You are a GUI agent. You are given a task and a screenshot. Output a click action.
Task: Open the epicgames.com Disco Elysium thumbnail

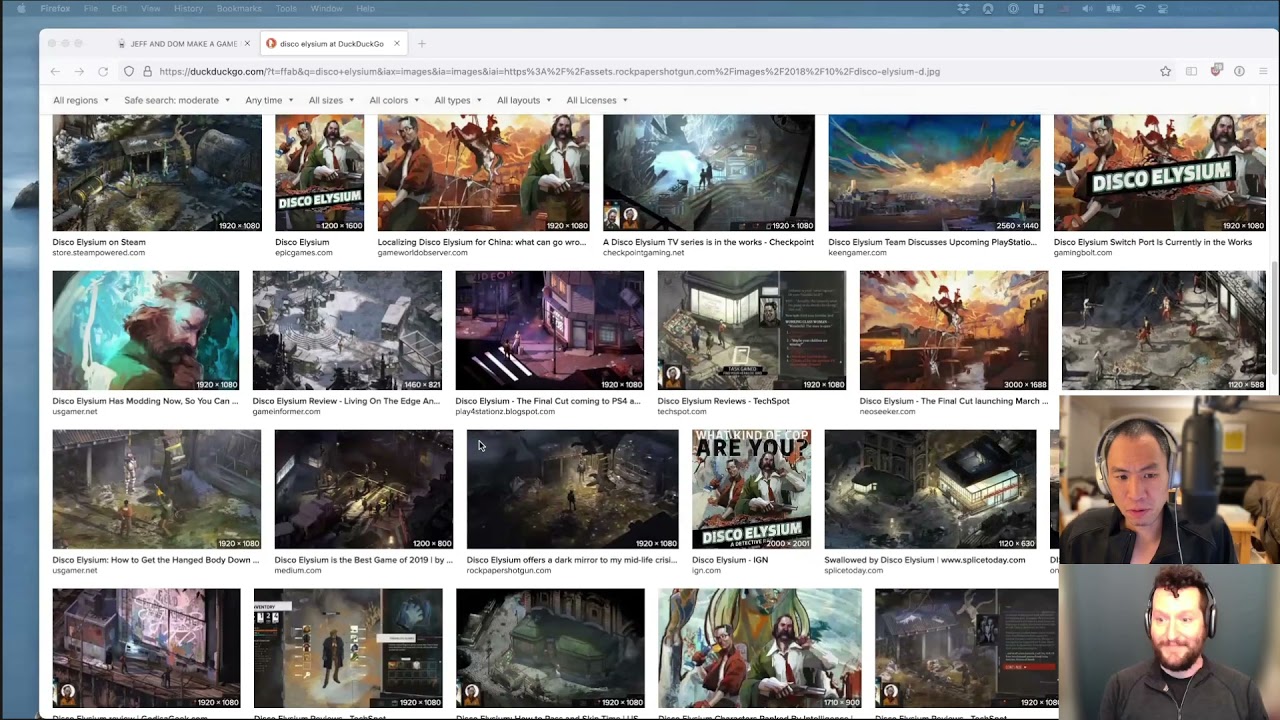pos(320,173)
